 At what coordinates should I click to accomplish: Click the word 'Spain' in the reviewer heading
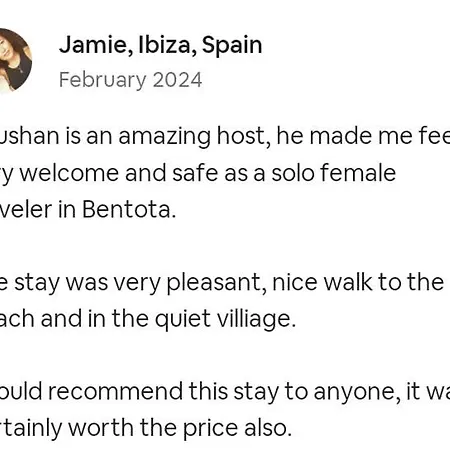(232, 46)
